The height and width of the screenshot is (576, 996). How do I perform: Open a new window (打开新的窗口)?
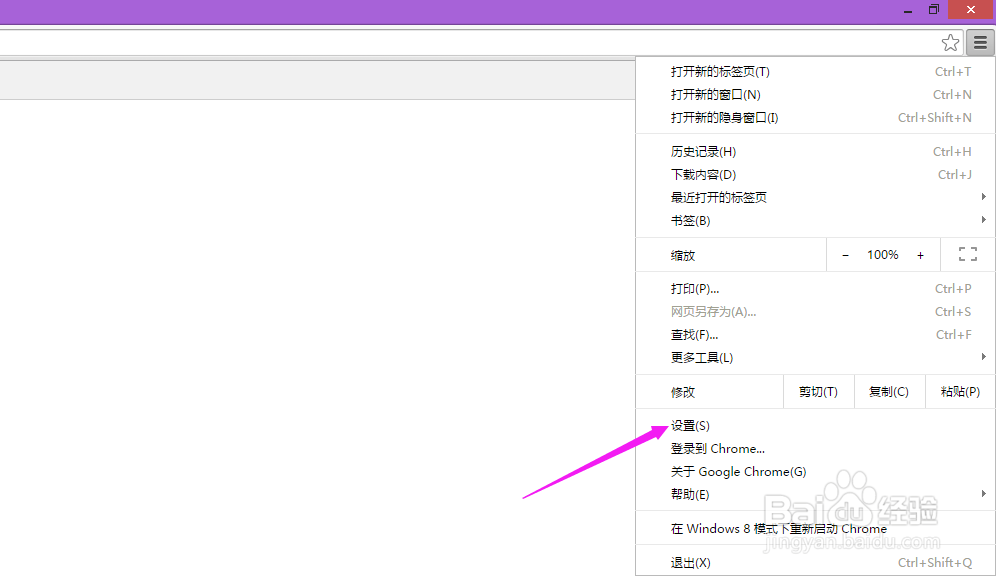click(815, 95)
